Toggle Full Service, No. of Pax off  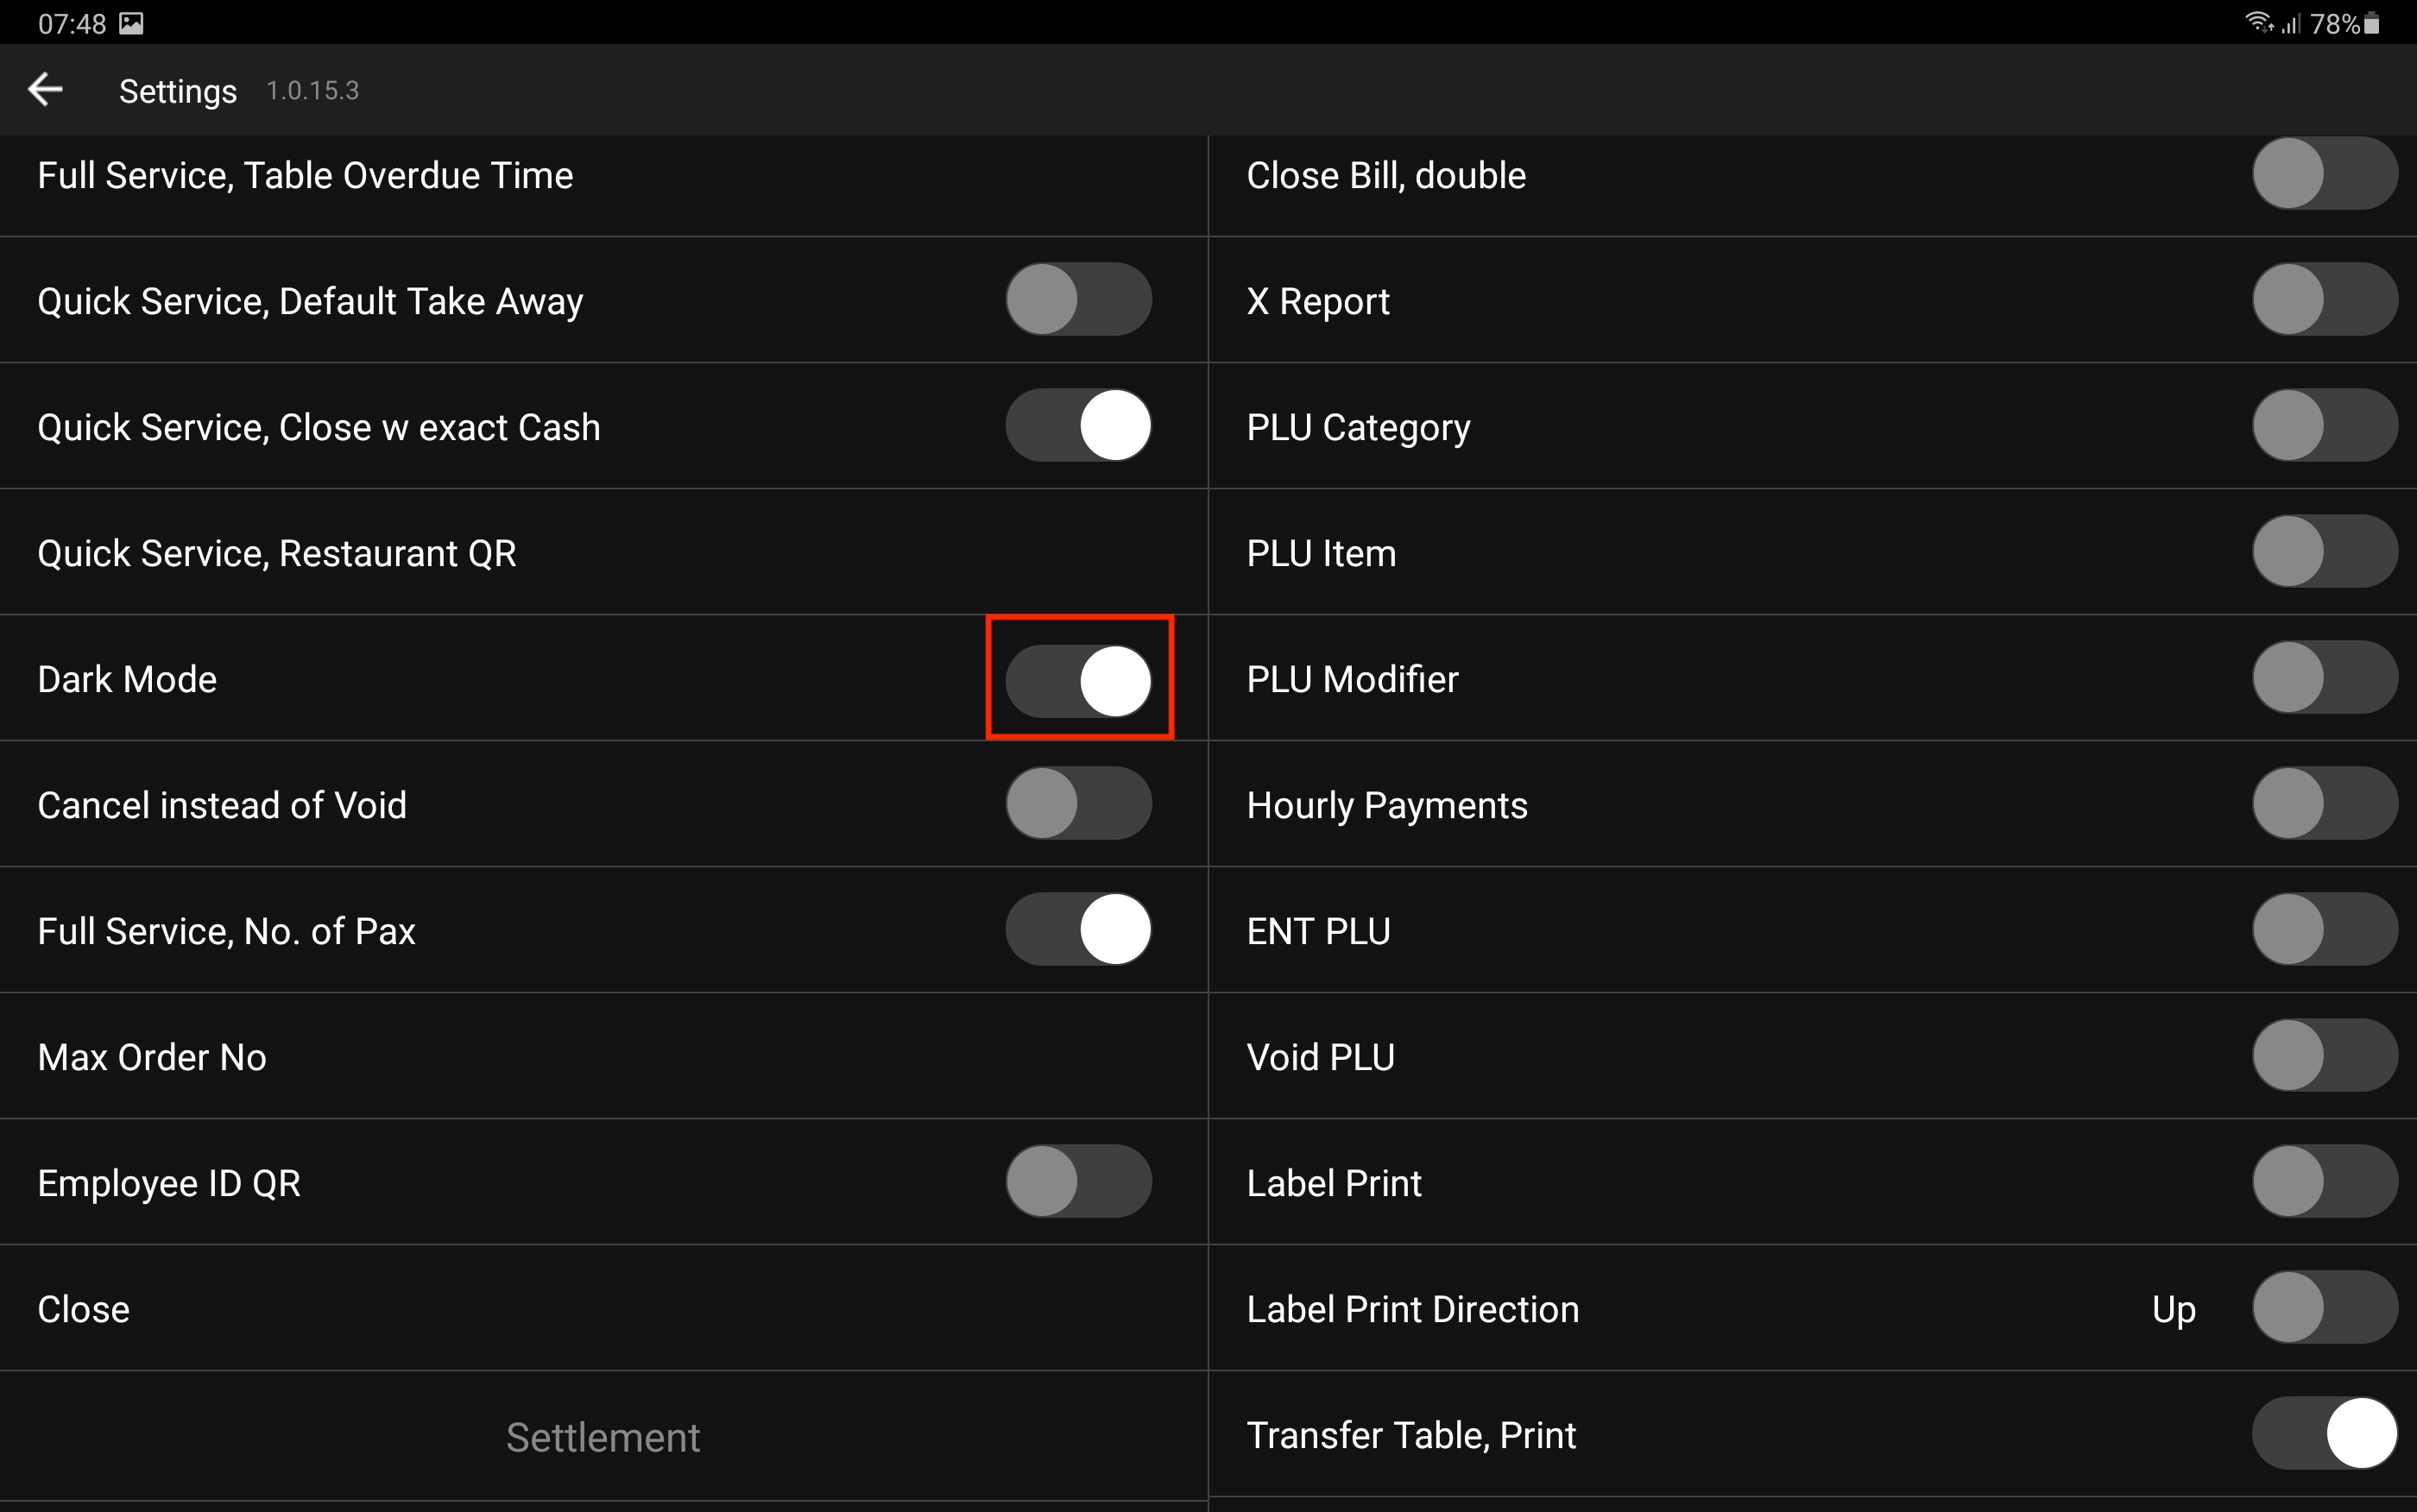tap(1078, 930)
